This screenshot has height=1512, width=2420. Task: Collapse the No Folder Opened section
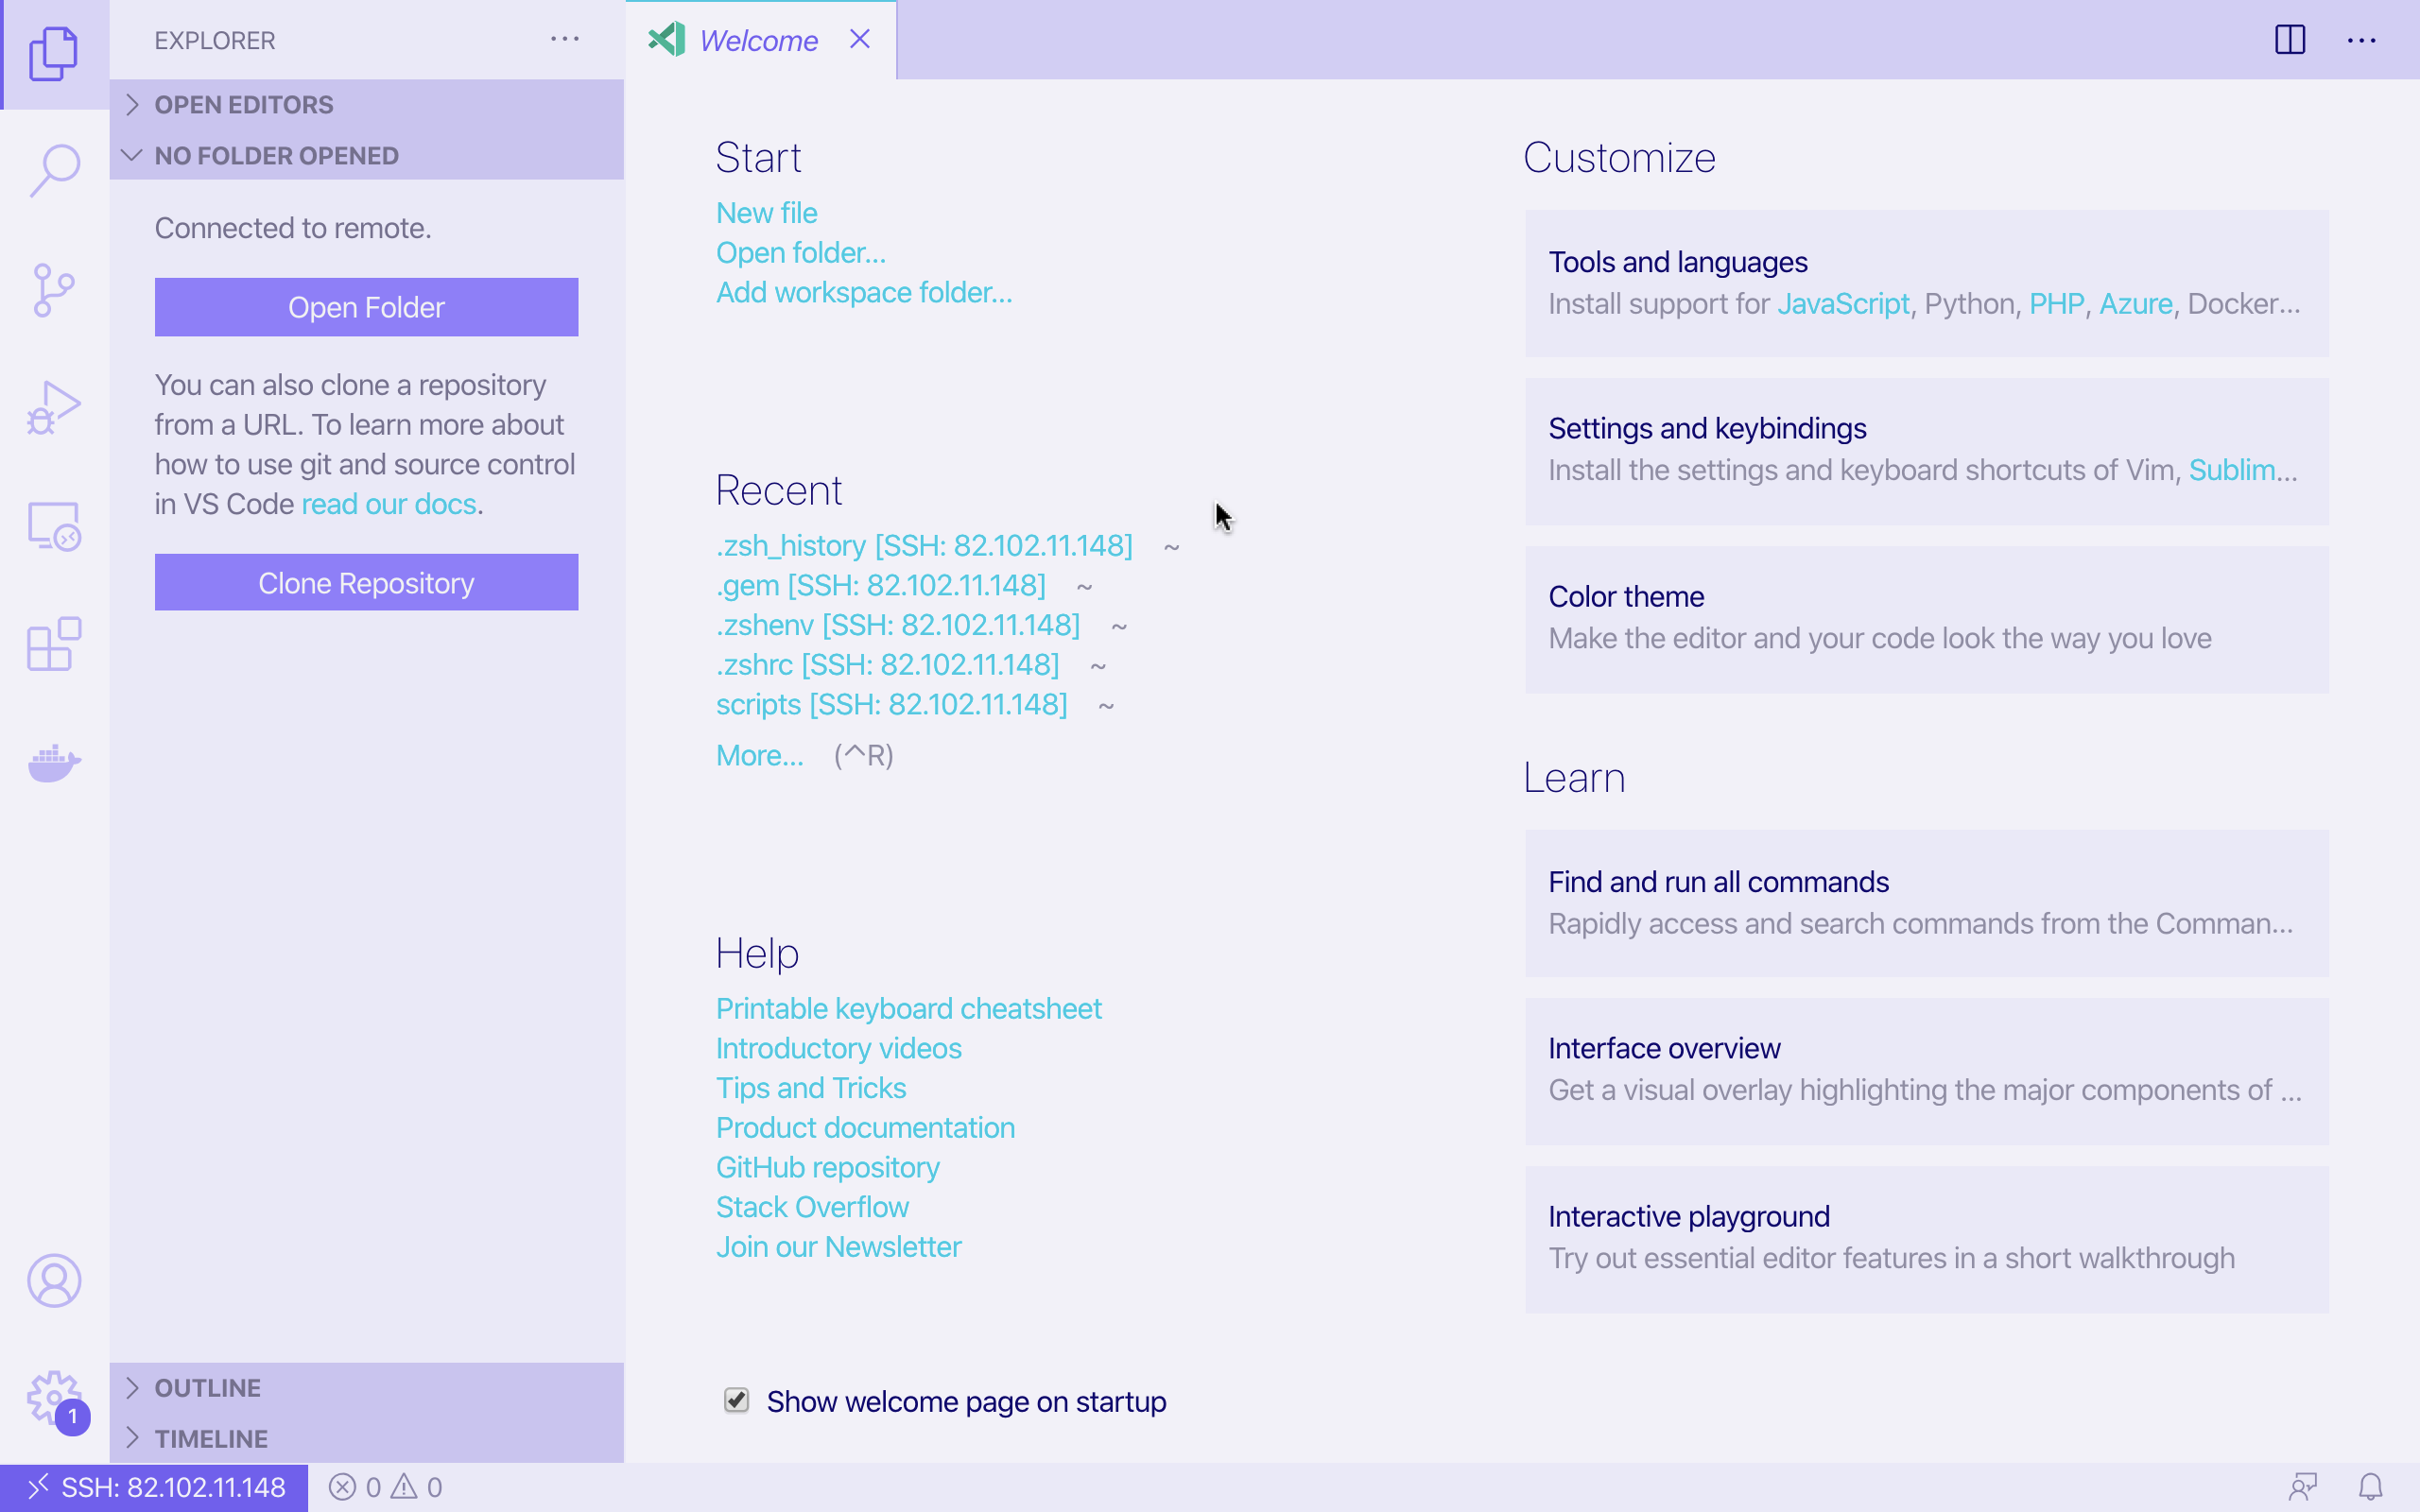(276, 155)
